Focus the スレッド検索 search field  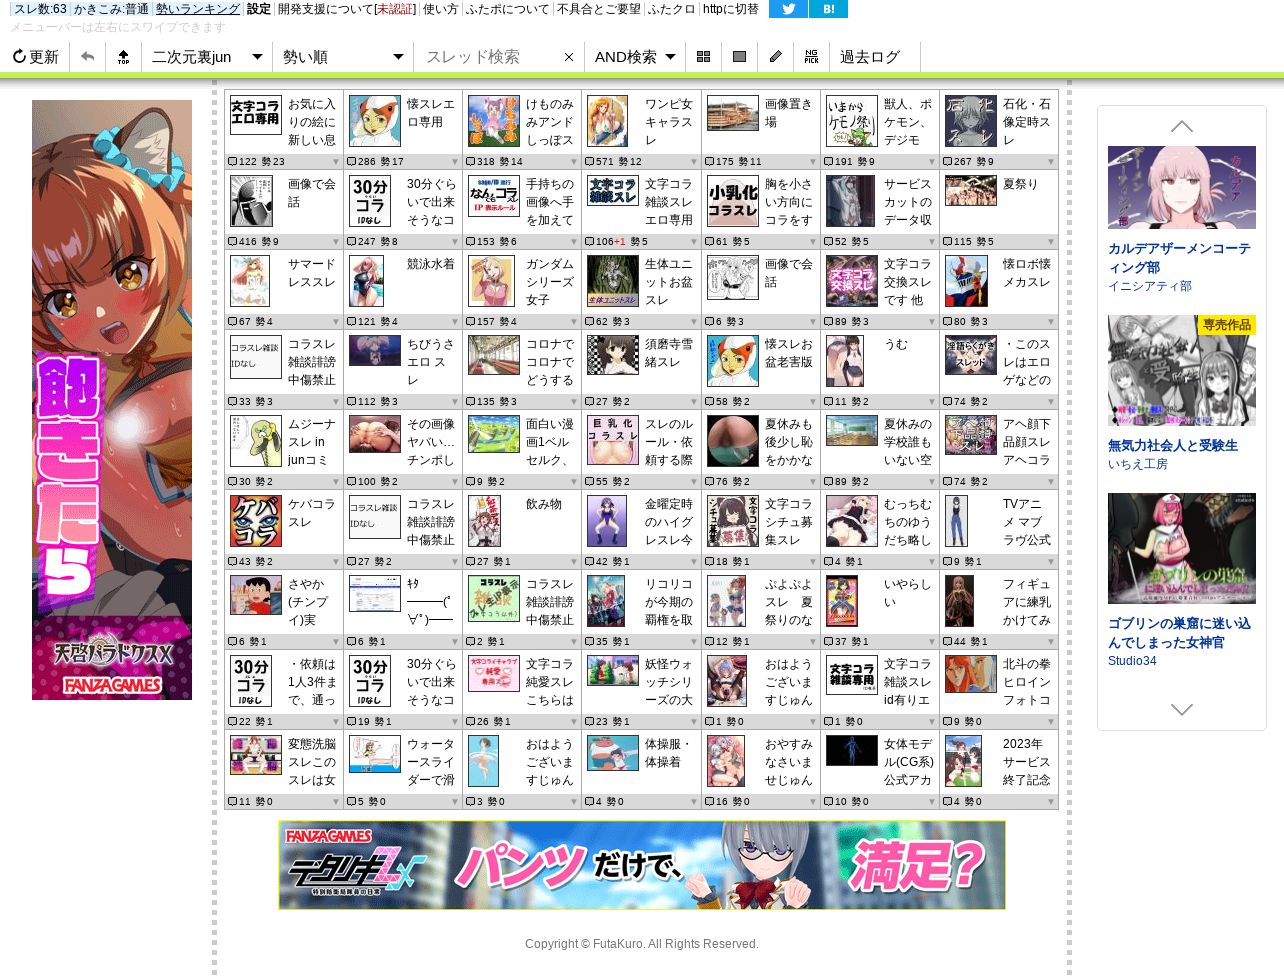pyautogui.click(x=488, y=57)
